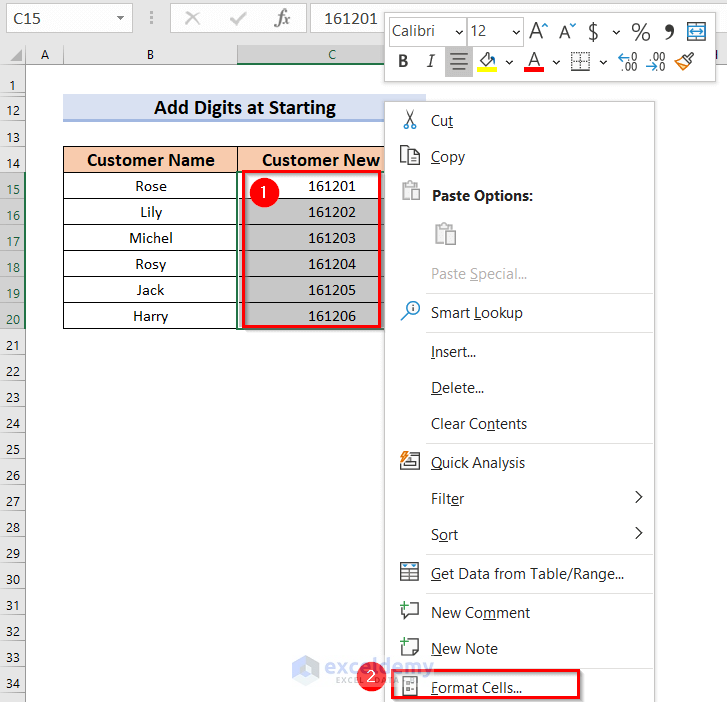Choose New Comment menu entry
The image size is (727, 702).
[x=519, y=613]
